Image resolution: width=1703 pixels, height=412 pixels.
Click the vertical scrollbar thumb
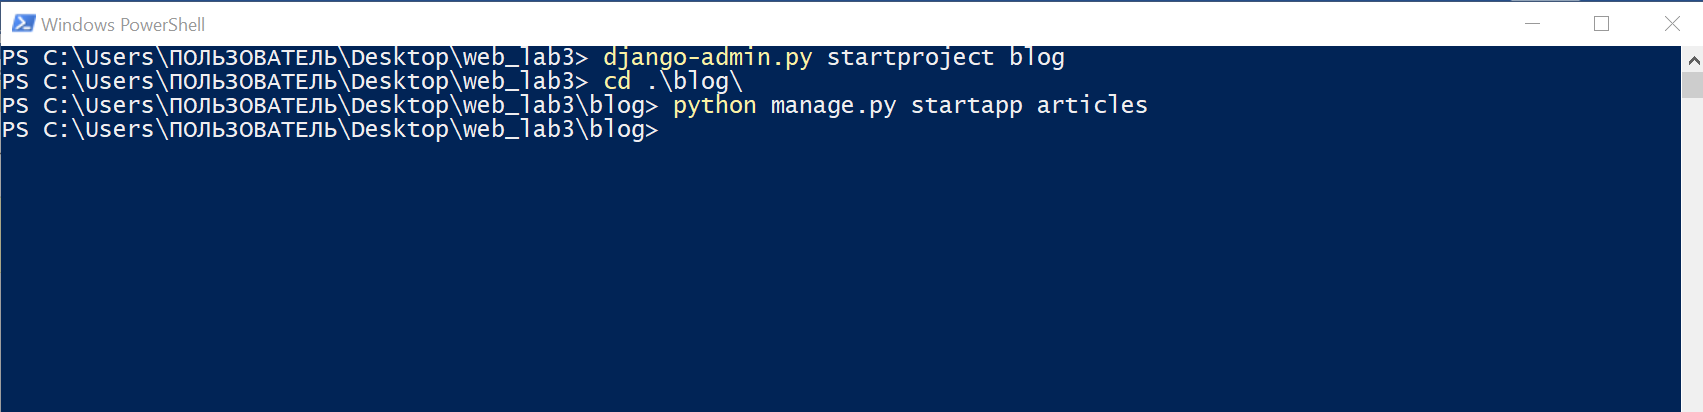(x=1693, y=85)
